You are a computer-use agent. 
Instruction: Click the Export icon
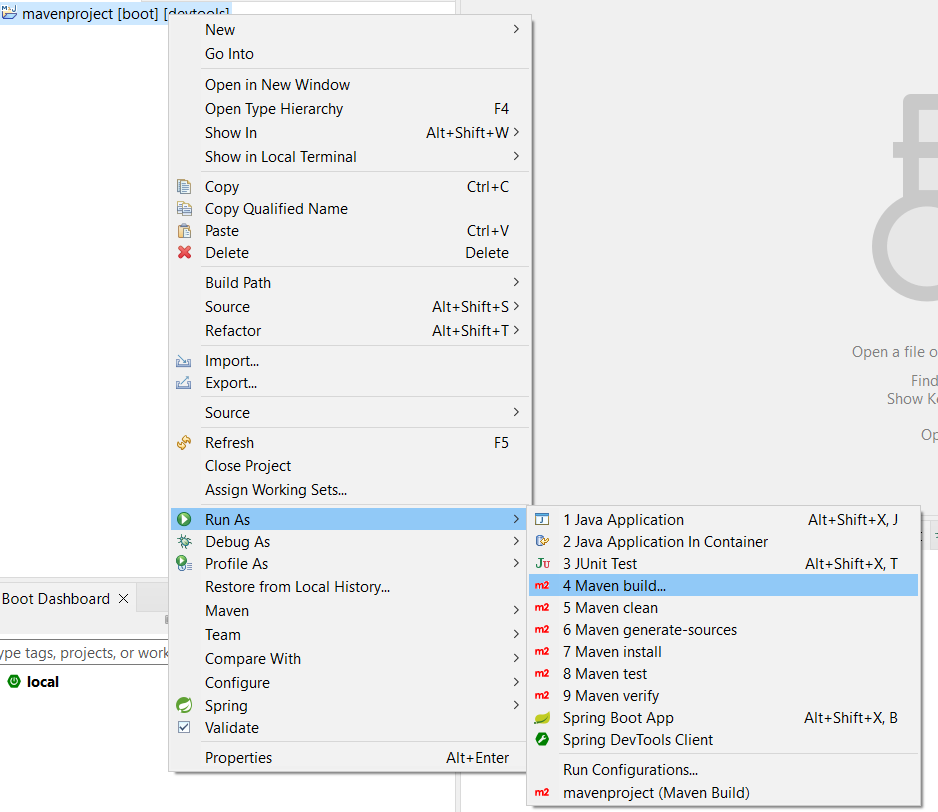184,383
